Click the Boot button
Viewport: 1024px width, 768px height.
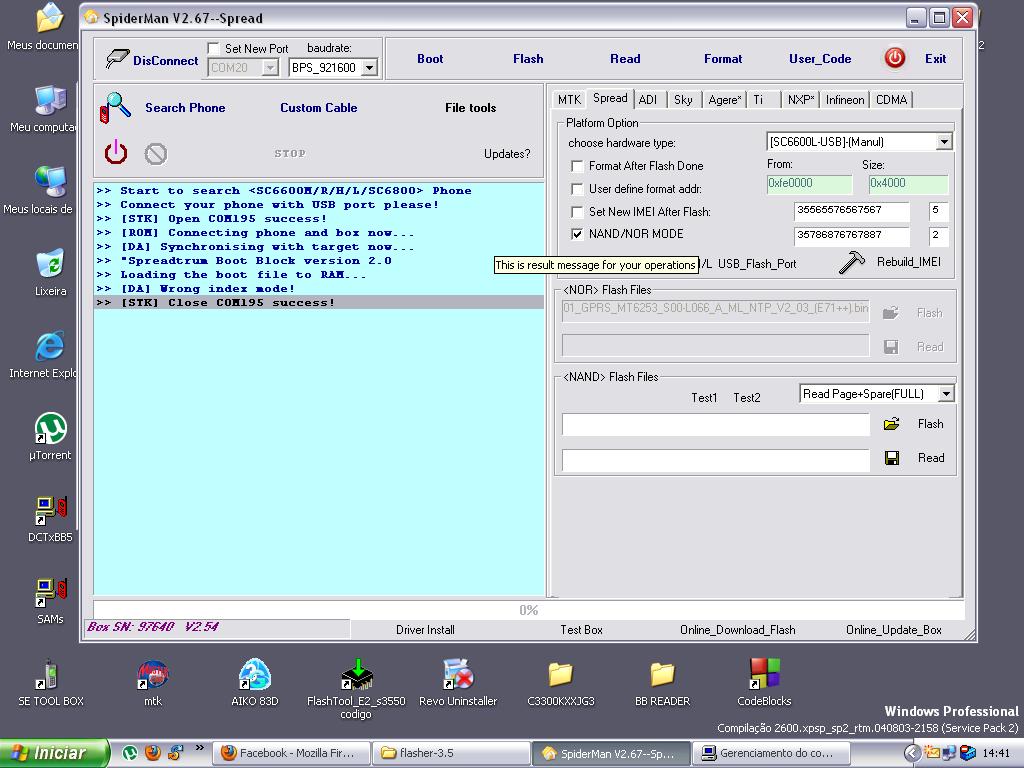tap(430, 59)
